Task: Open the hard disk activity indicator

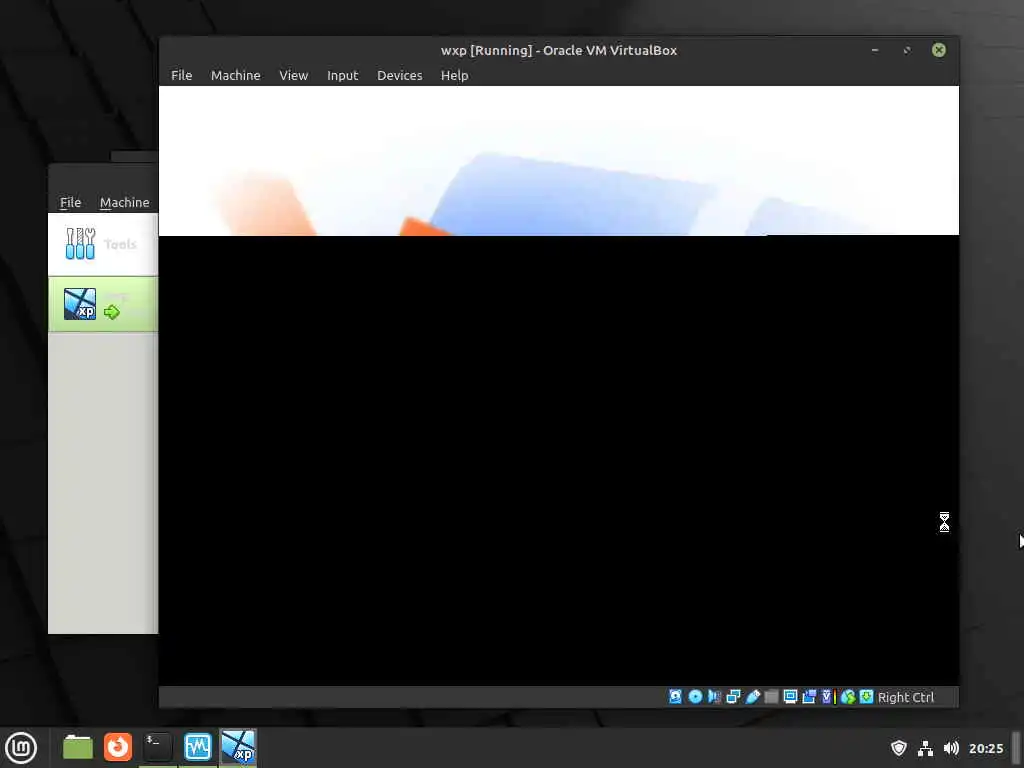Action: pos(675,697)
